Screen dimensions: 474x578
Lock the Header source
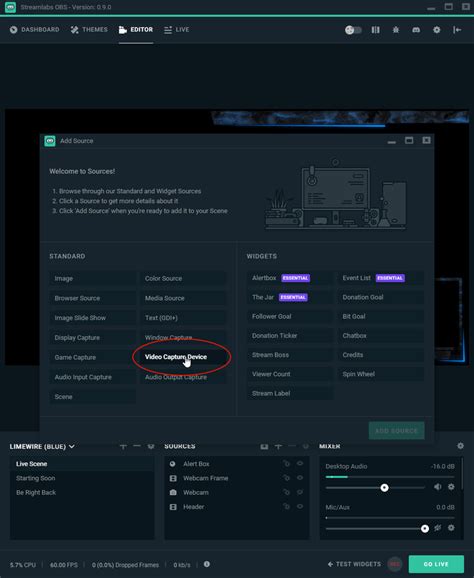286,507
